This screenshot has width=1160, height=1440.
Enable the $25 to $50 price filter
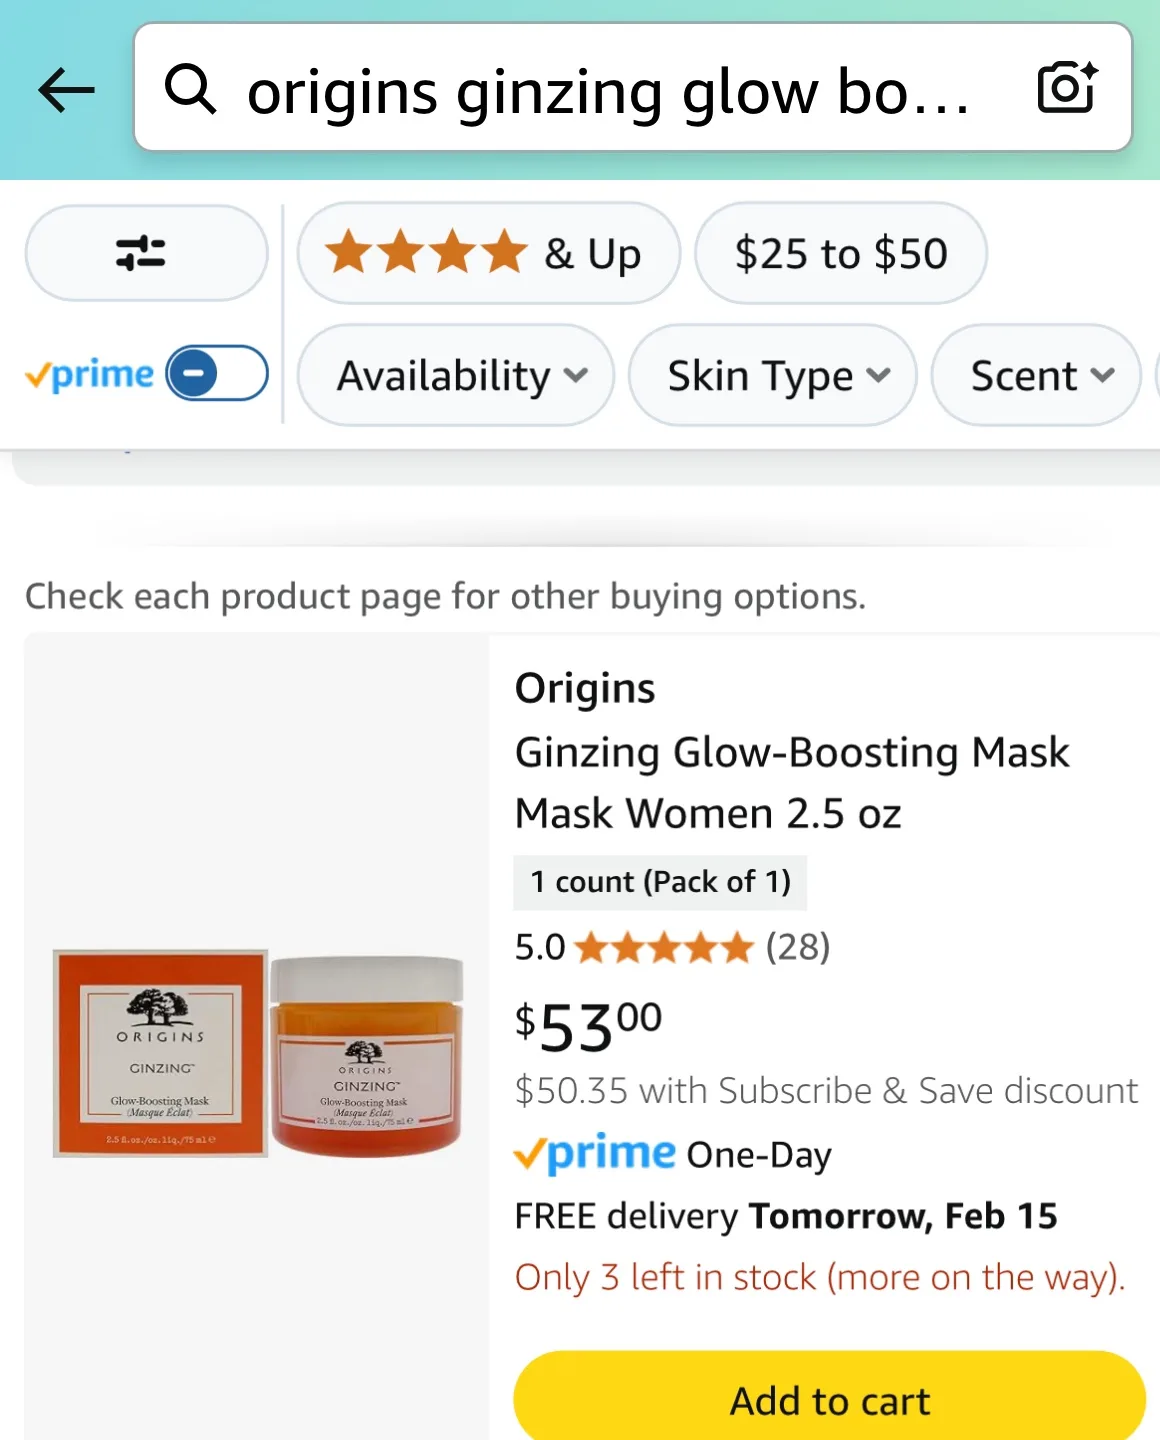coord(840,253)
